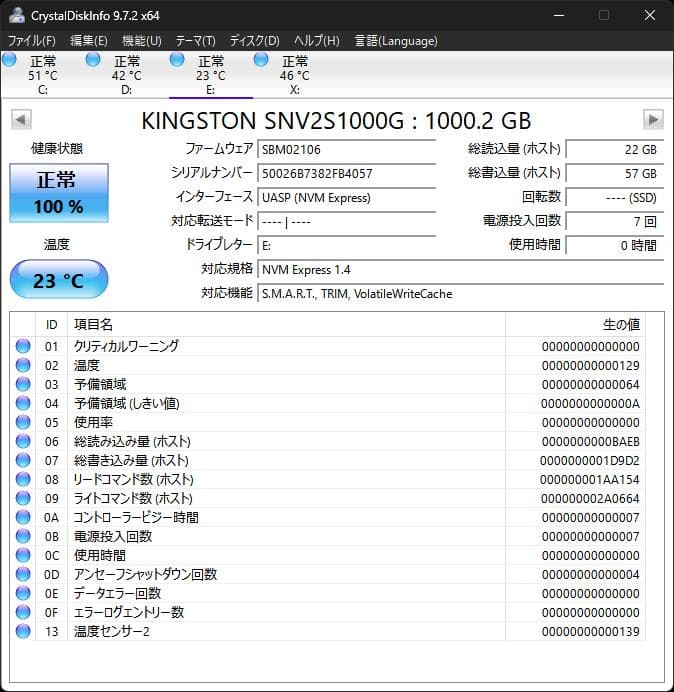Click status orb of 総書き込み量 (ホスト) row
674x692 pixels.
click(23, 460)
